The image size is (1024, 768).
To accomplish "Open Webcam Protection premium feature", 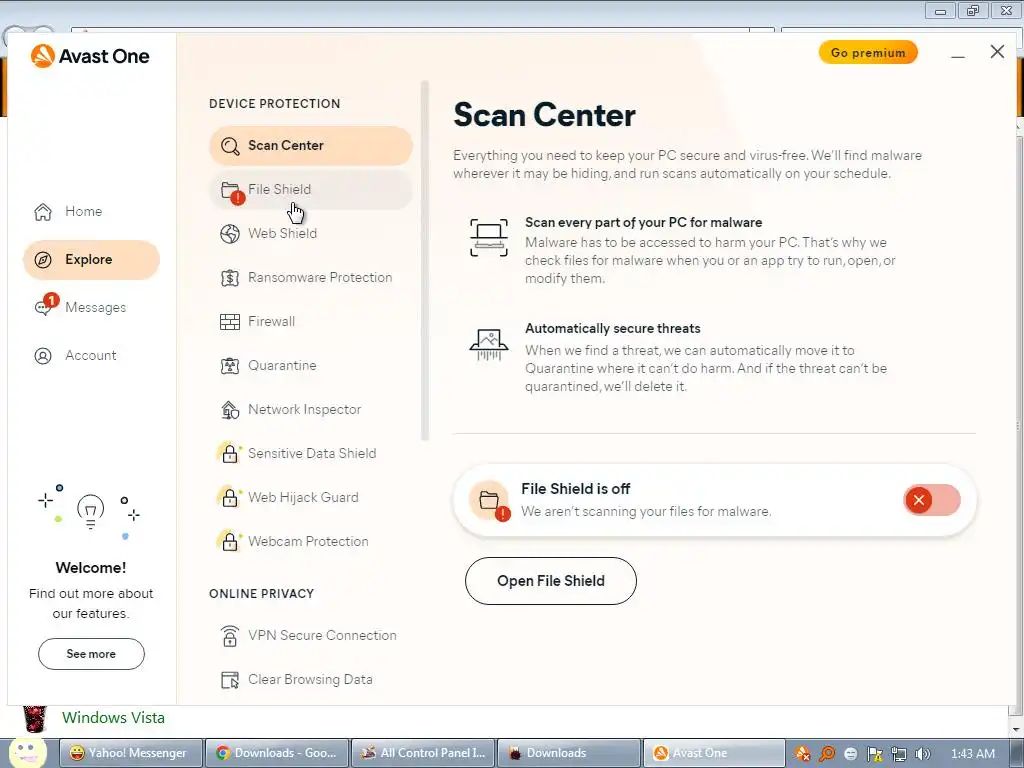I will tap(311, 542).
